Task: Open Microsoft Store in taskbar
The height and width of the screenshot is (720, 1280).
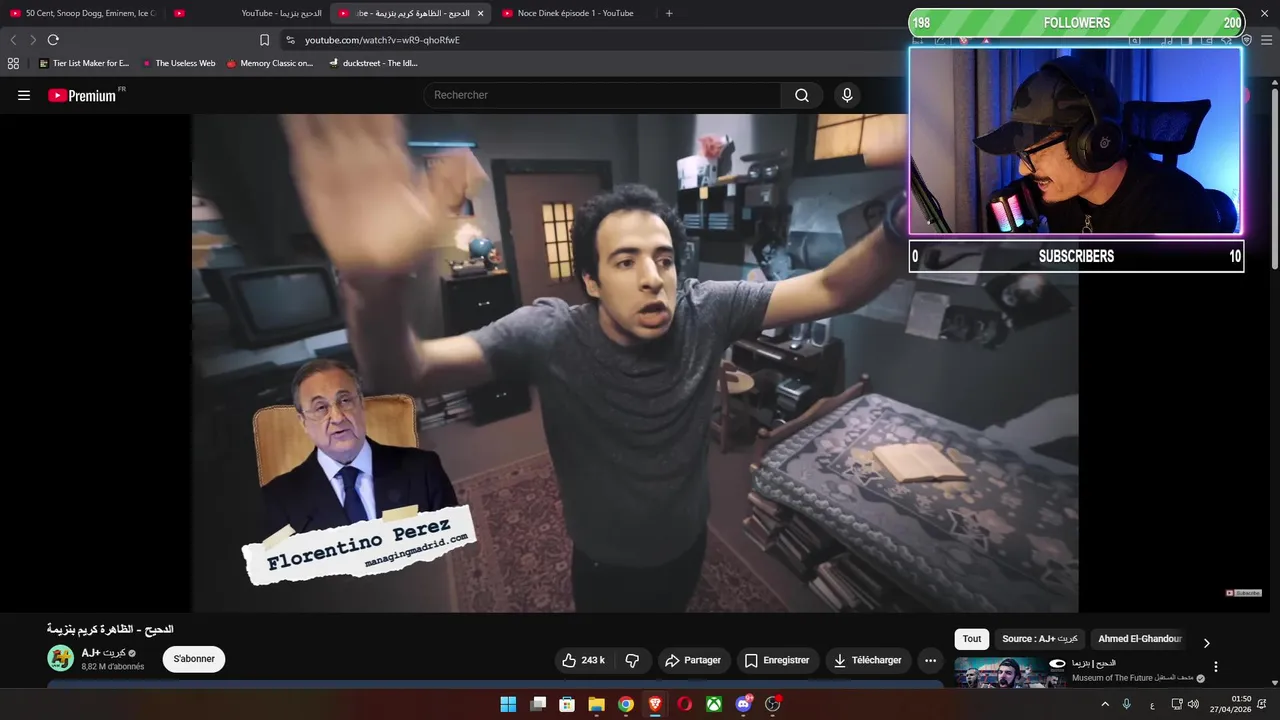Action: [x=567, y=704]
